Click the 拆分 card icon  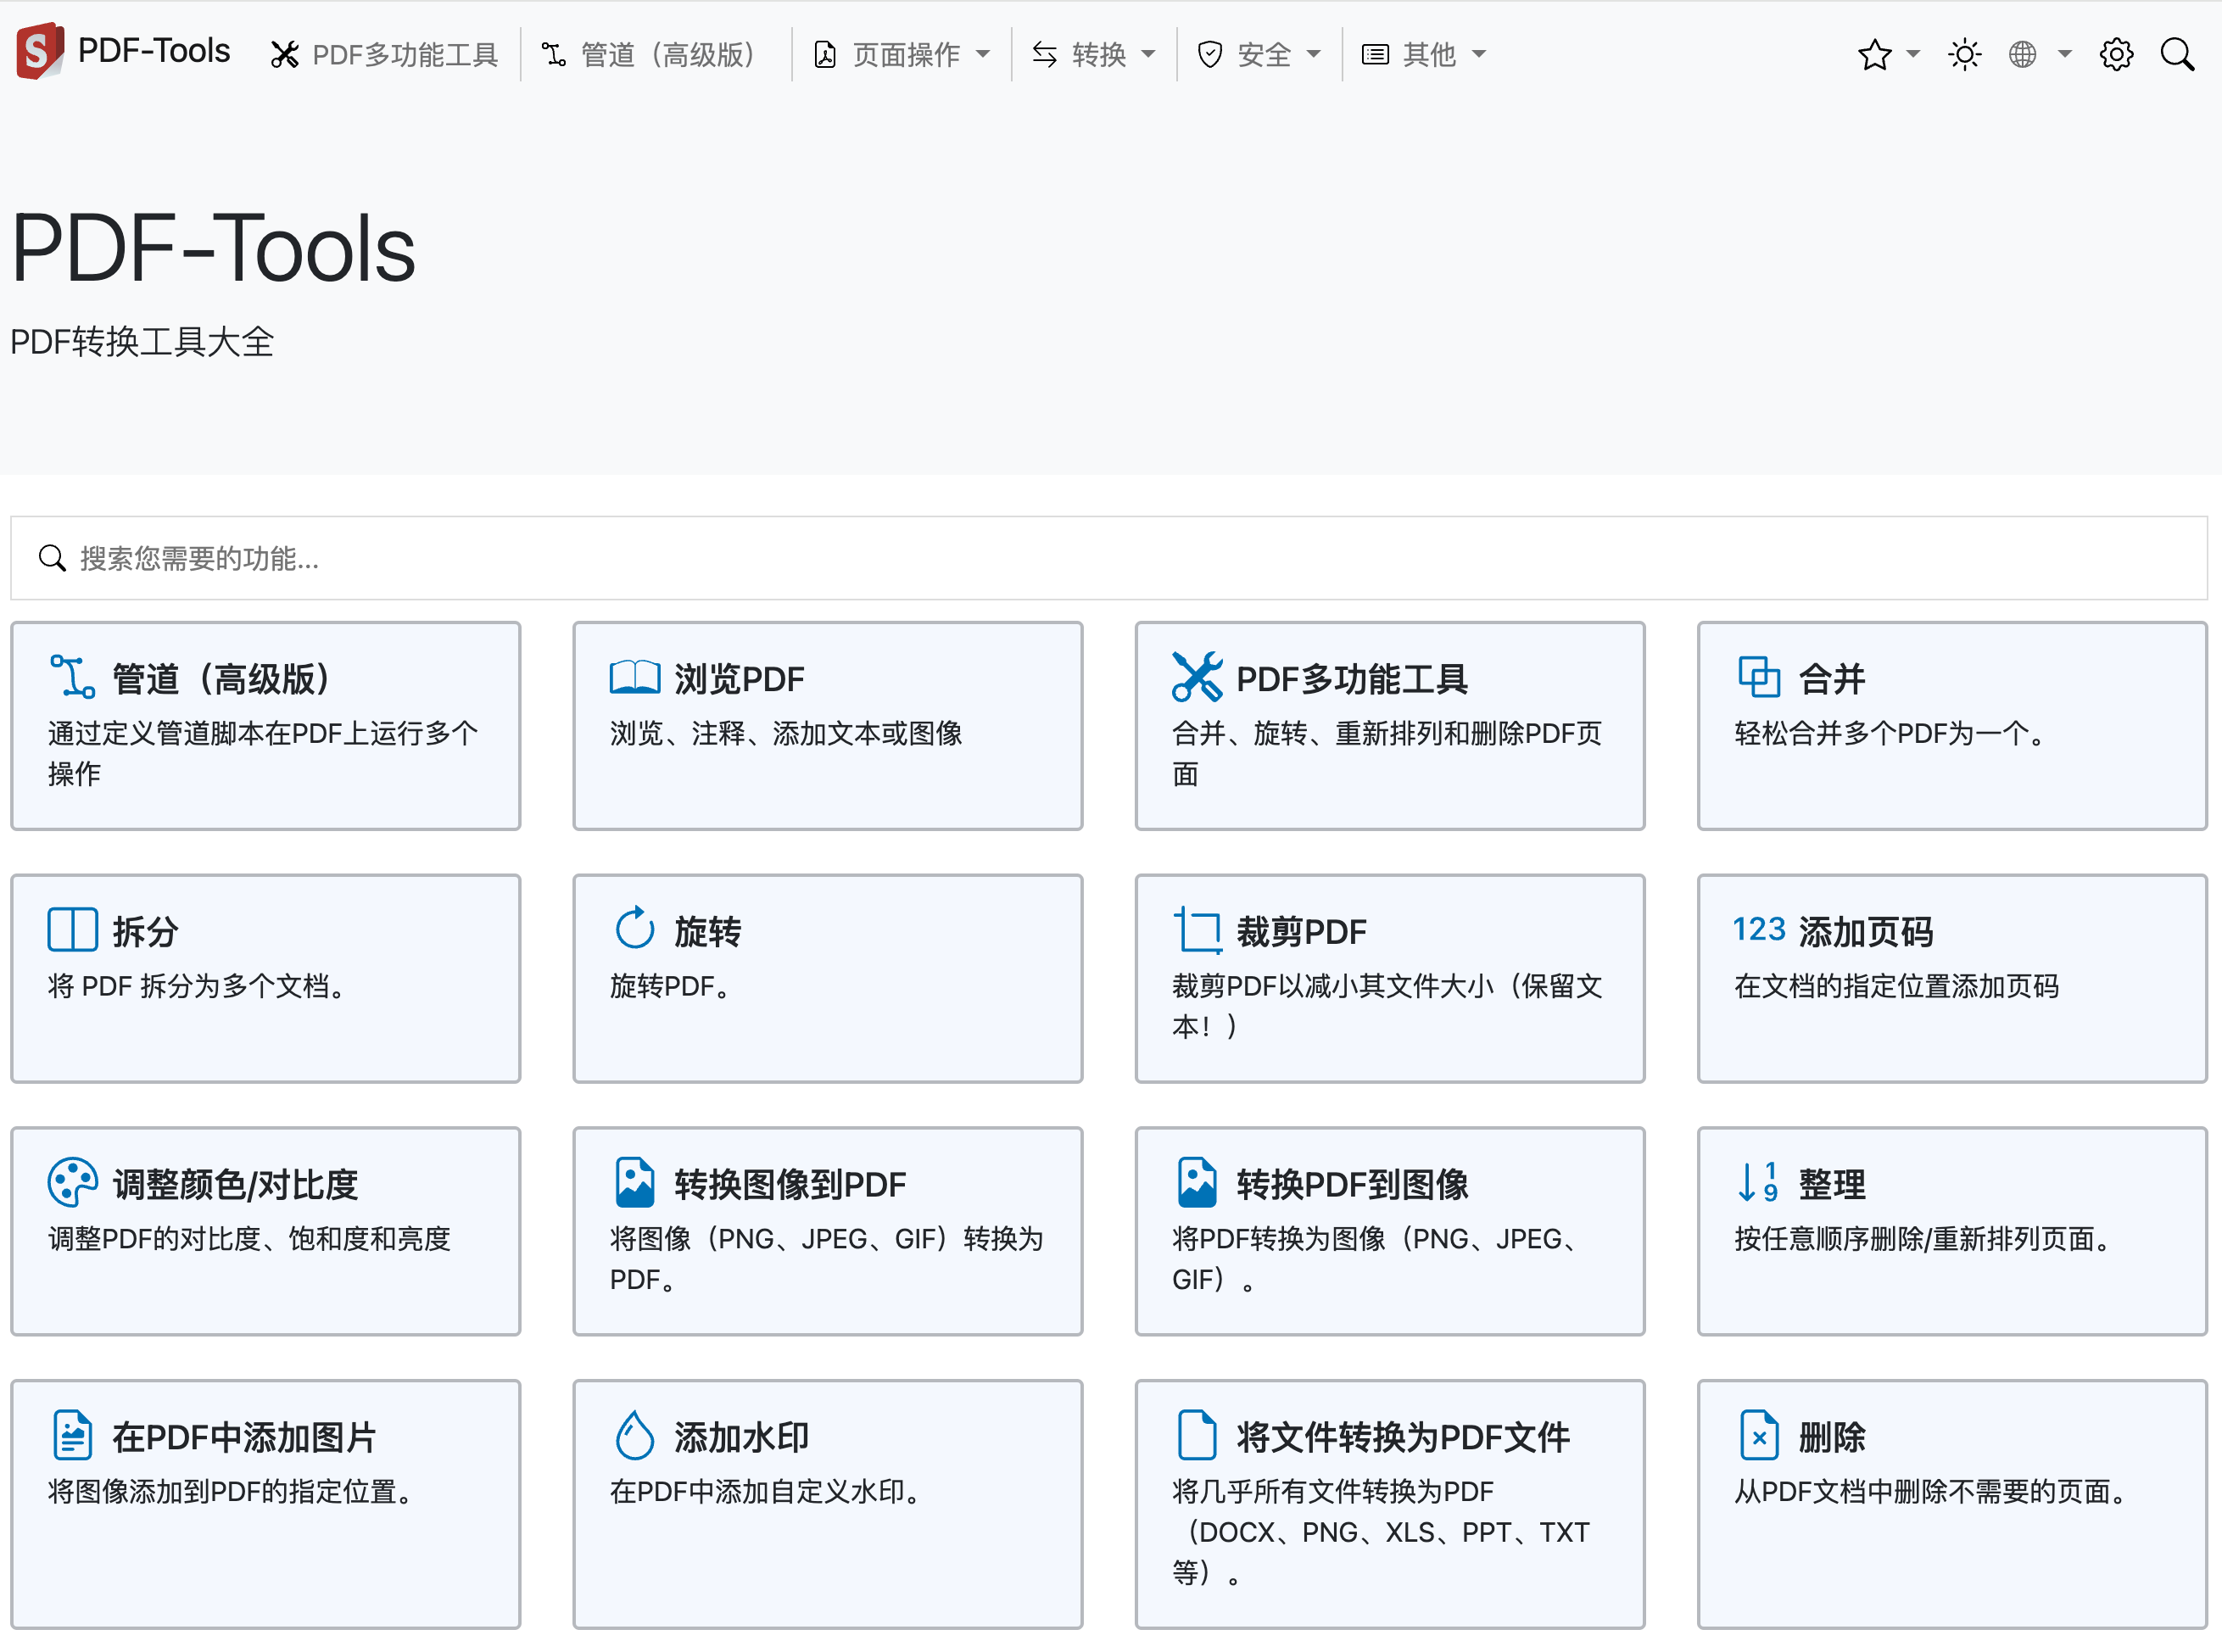click(72, 929)
